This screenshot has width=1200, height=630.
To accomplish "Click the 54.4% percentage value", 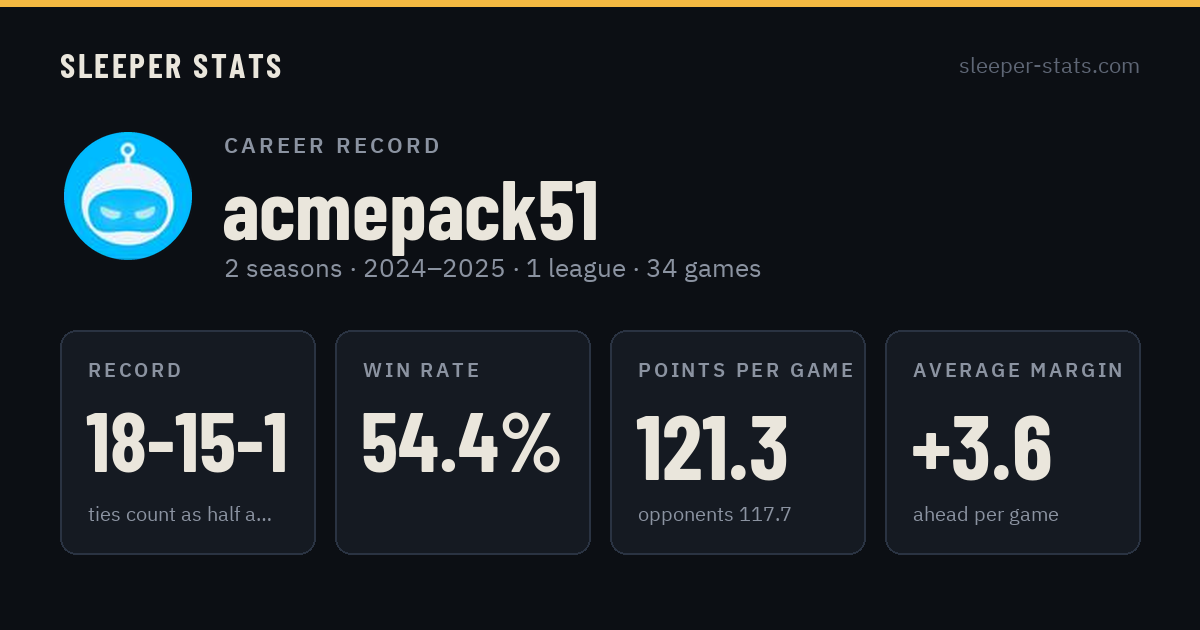I will point(461,444).
